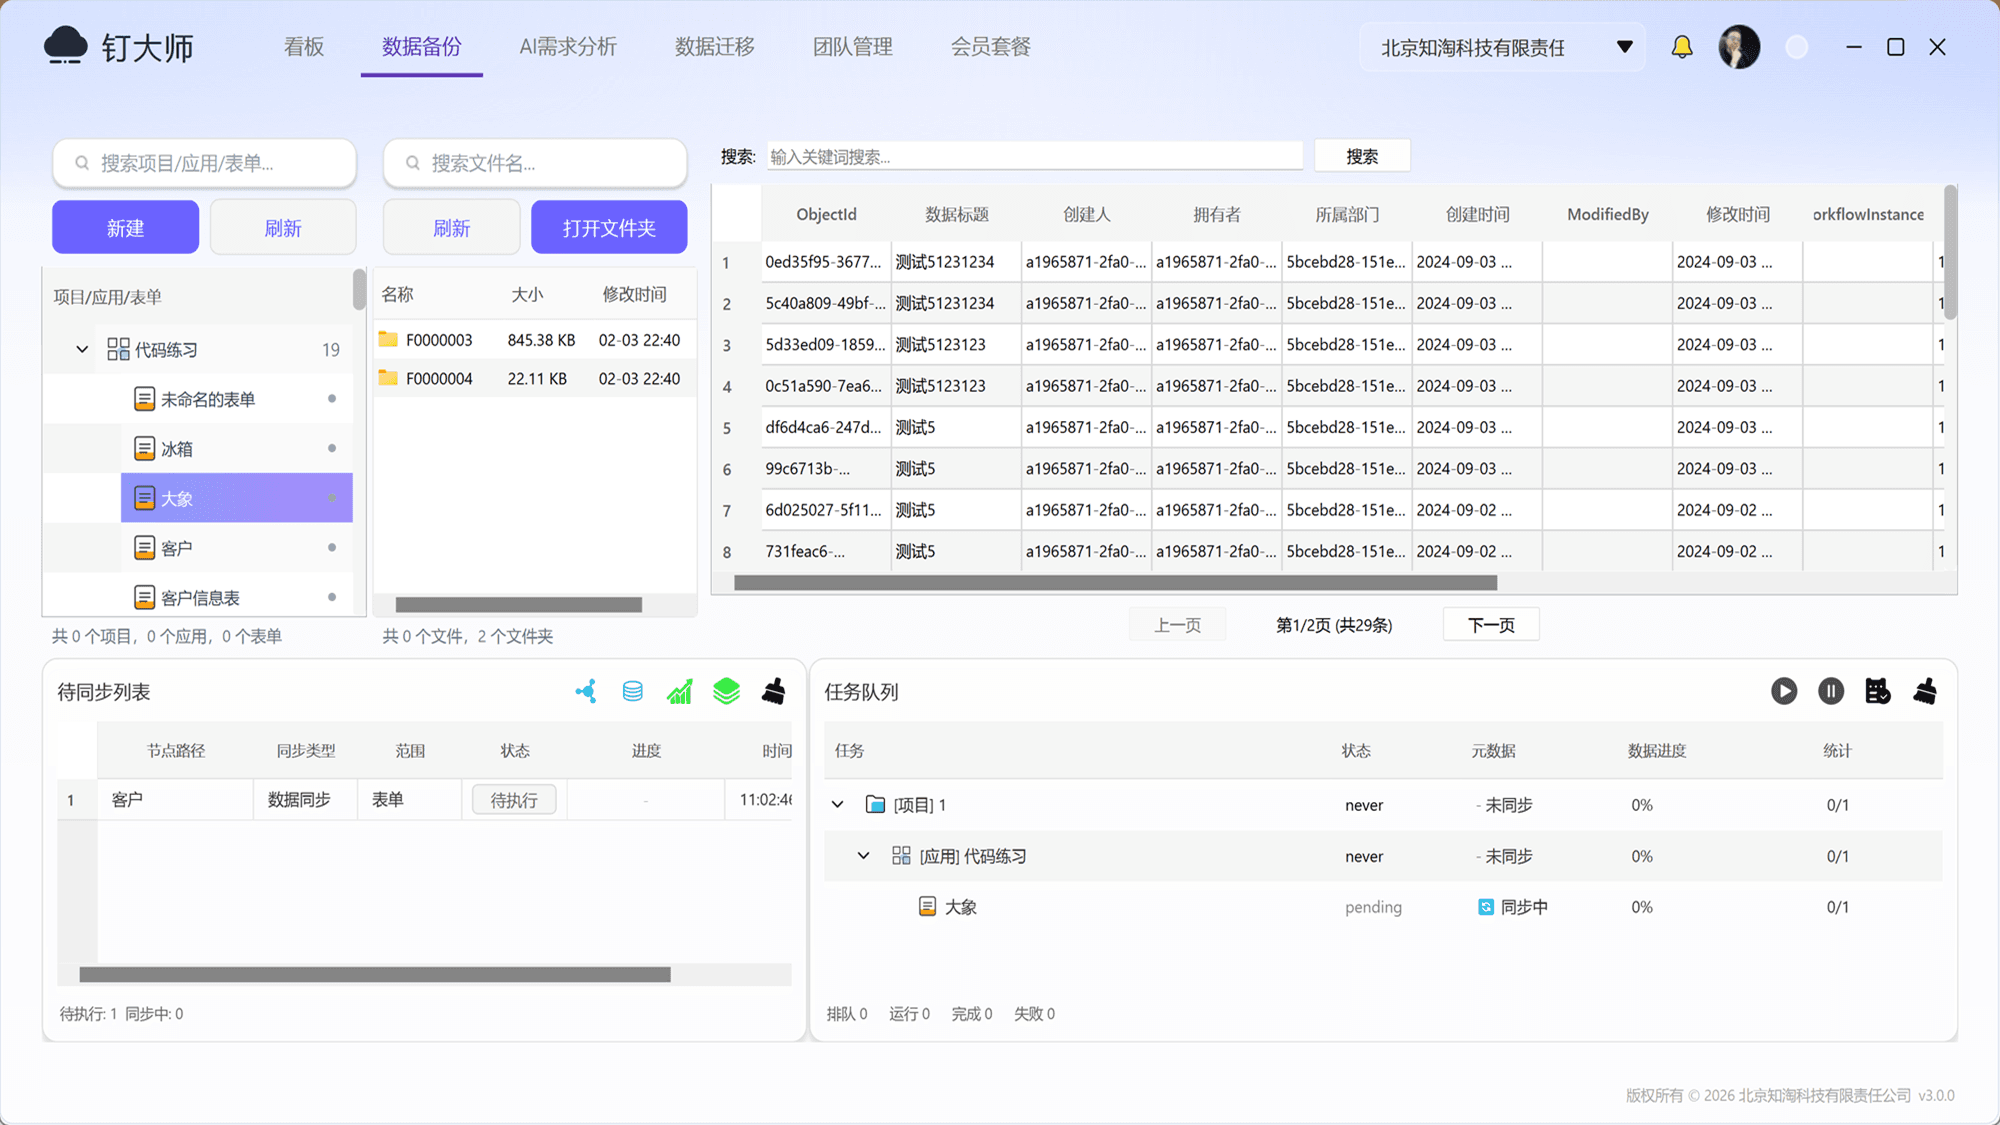The image size is (2000, 1125).
Task: Select the 大象 task row in queue
Action: click(x=1383, y=907)
